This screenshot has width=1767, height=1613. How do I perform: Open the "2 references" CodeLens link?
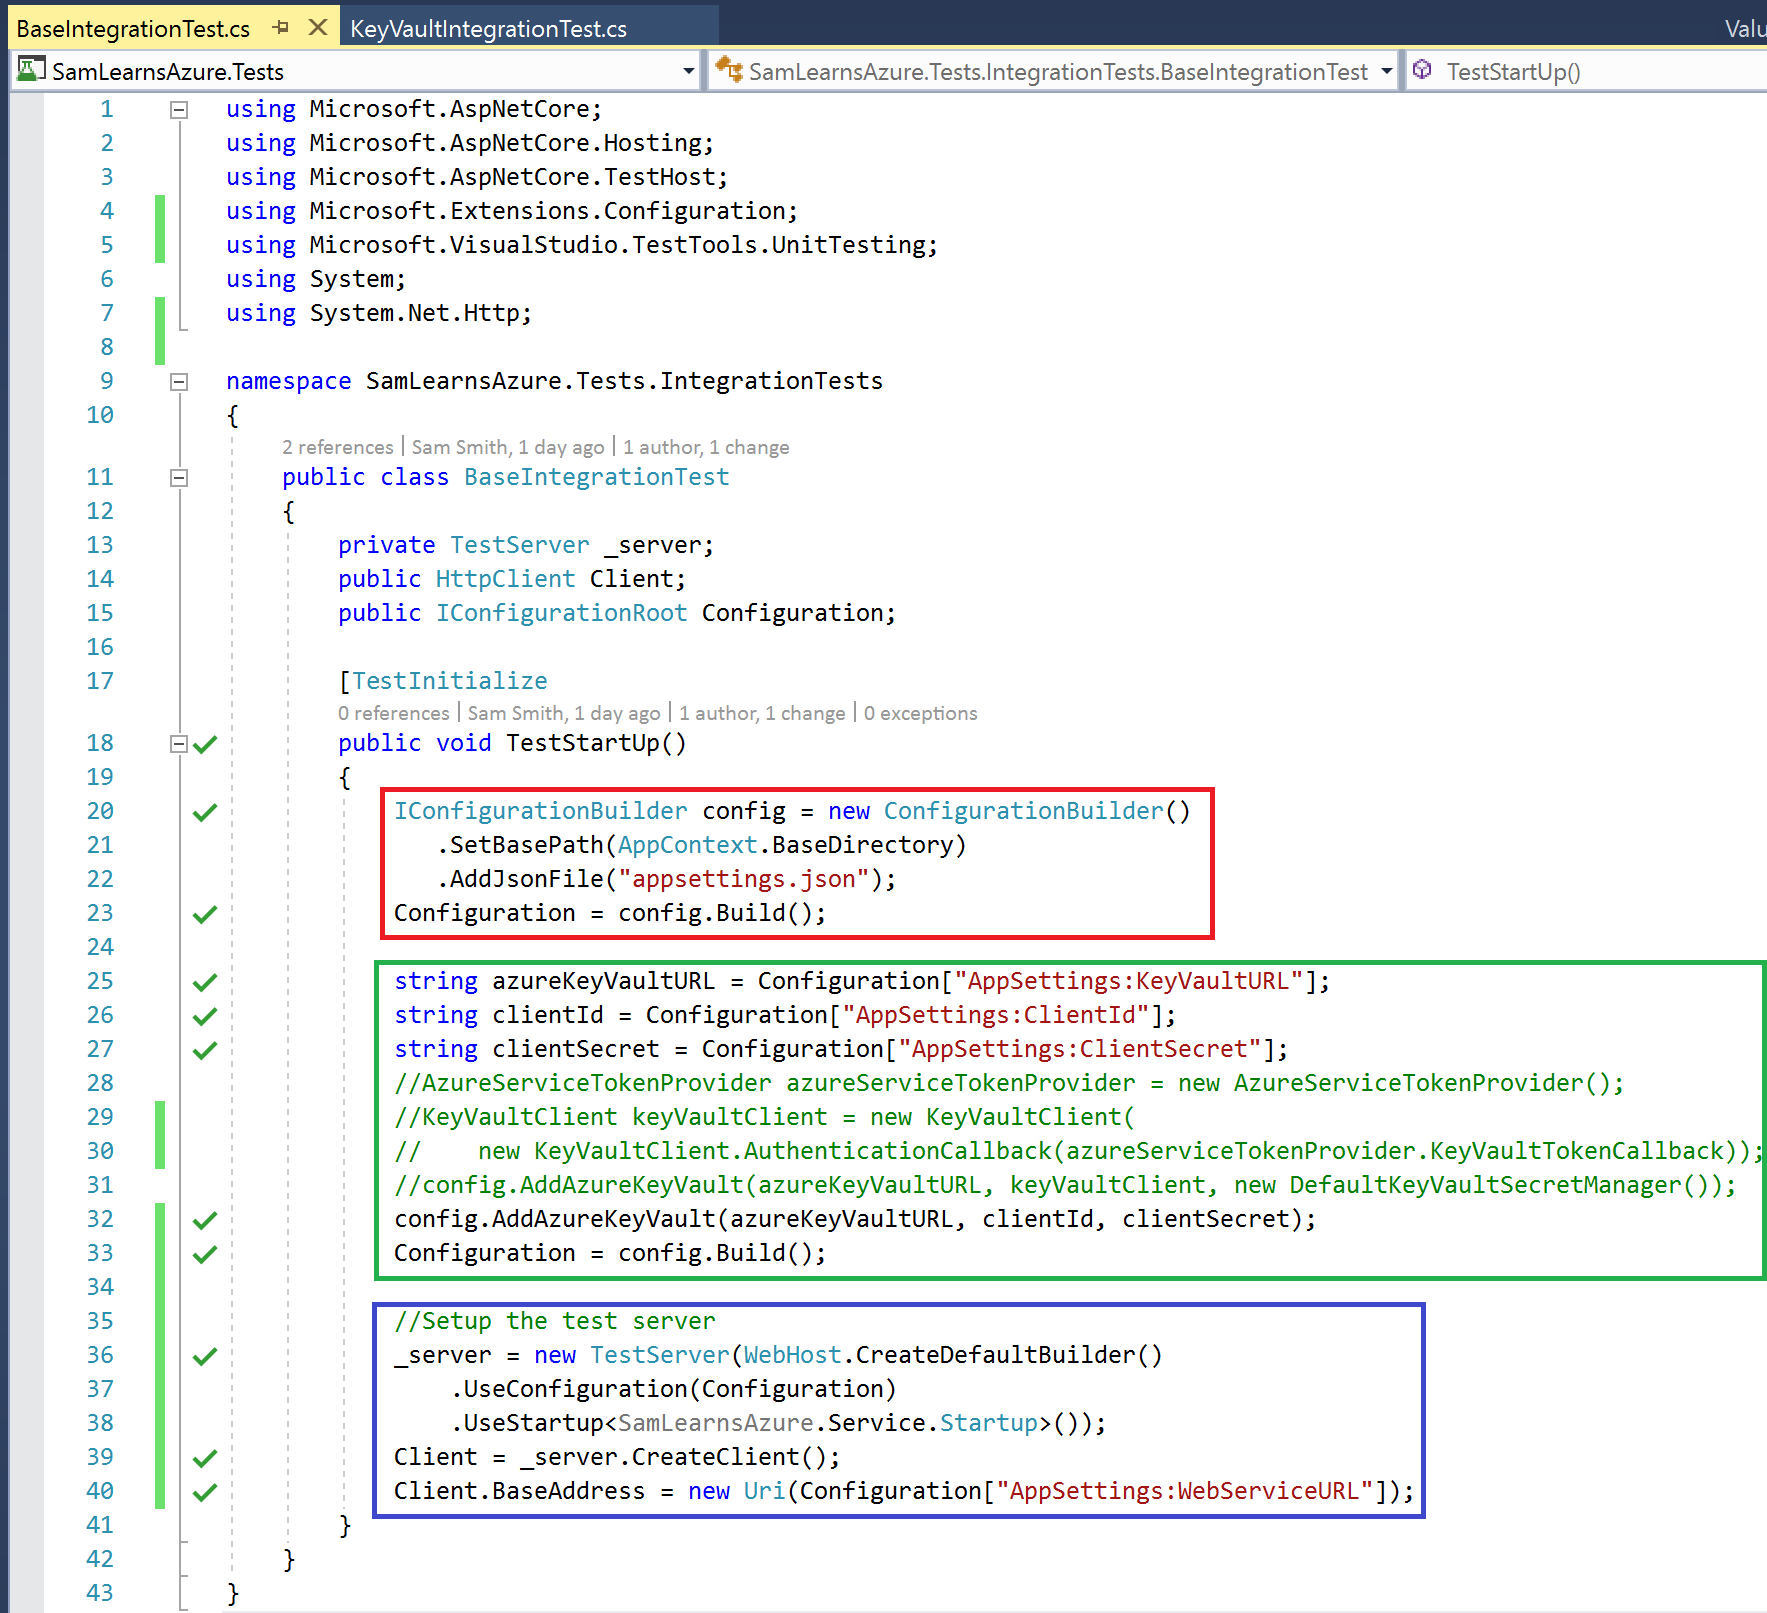337,447
